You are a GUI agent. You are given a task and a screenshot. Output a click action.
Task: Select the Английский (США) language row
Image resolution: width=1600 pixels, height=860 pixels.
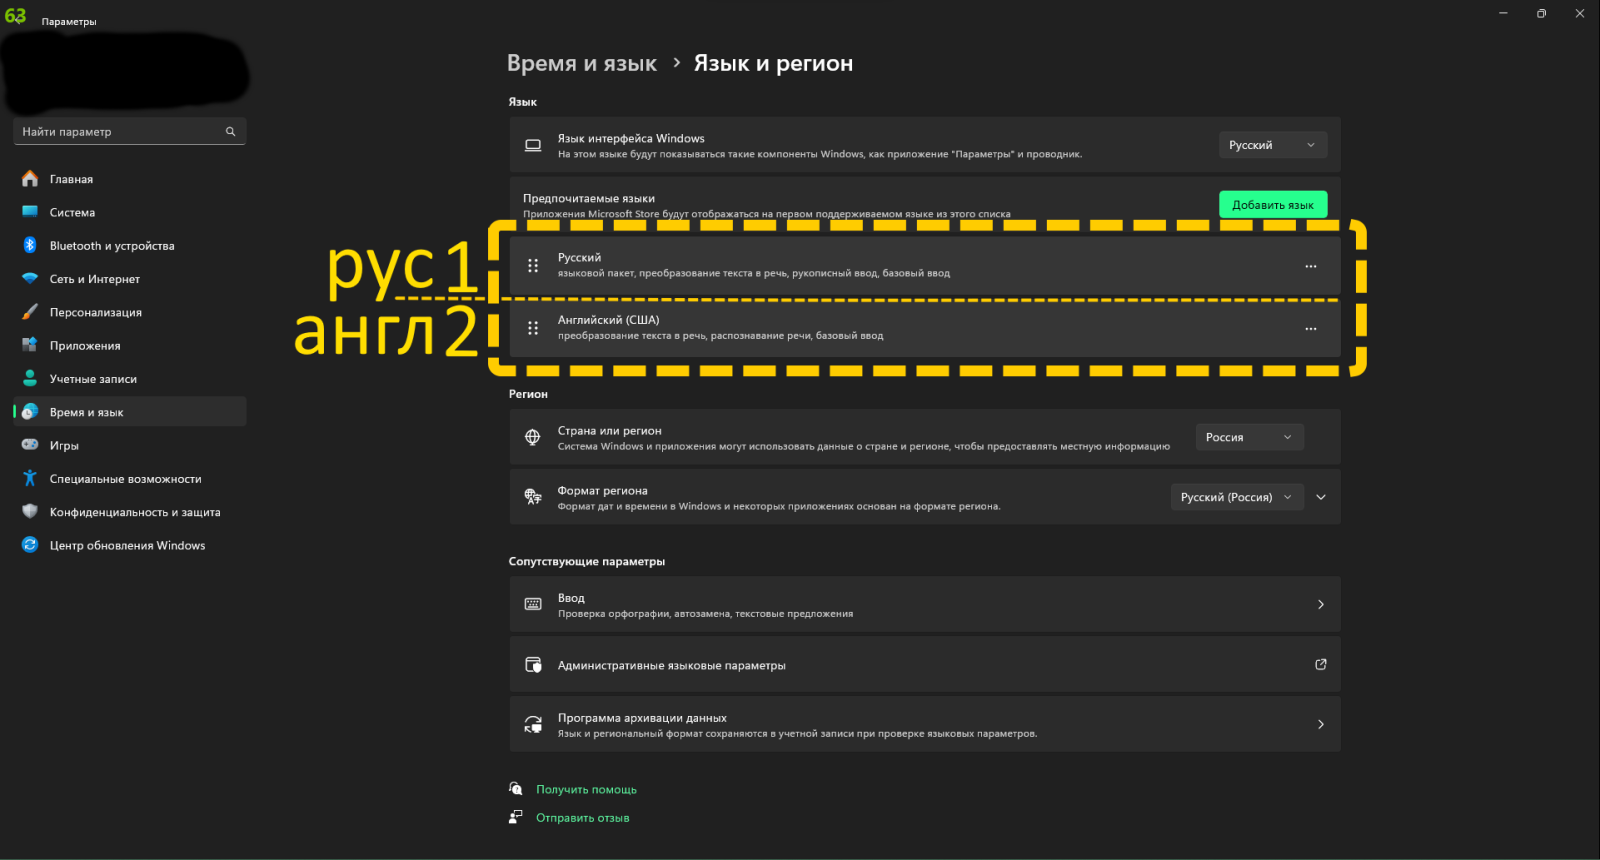925,328
